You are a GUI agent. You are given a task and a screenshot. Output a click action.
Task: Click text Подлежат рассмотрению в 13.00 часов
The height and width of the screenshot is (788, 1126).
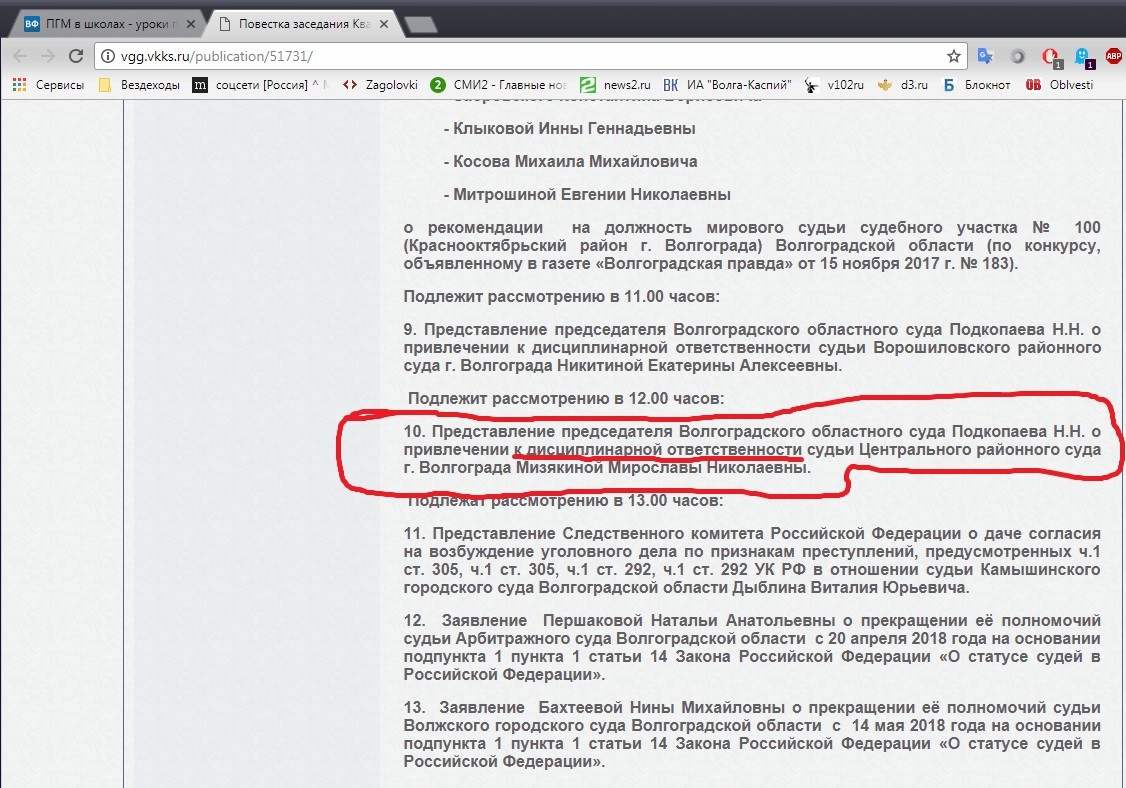pyautogui.click(x=565, y=501)
